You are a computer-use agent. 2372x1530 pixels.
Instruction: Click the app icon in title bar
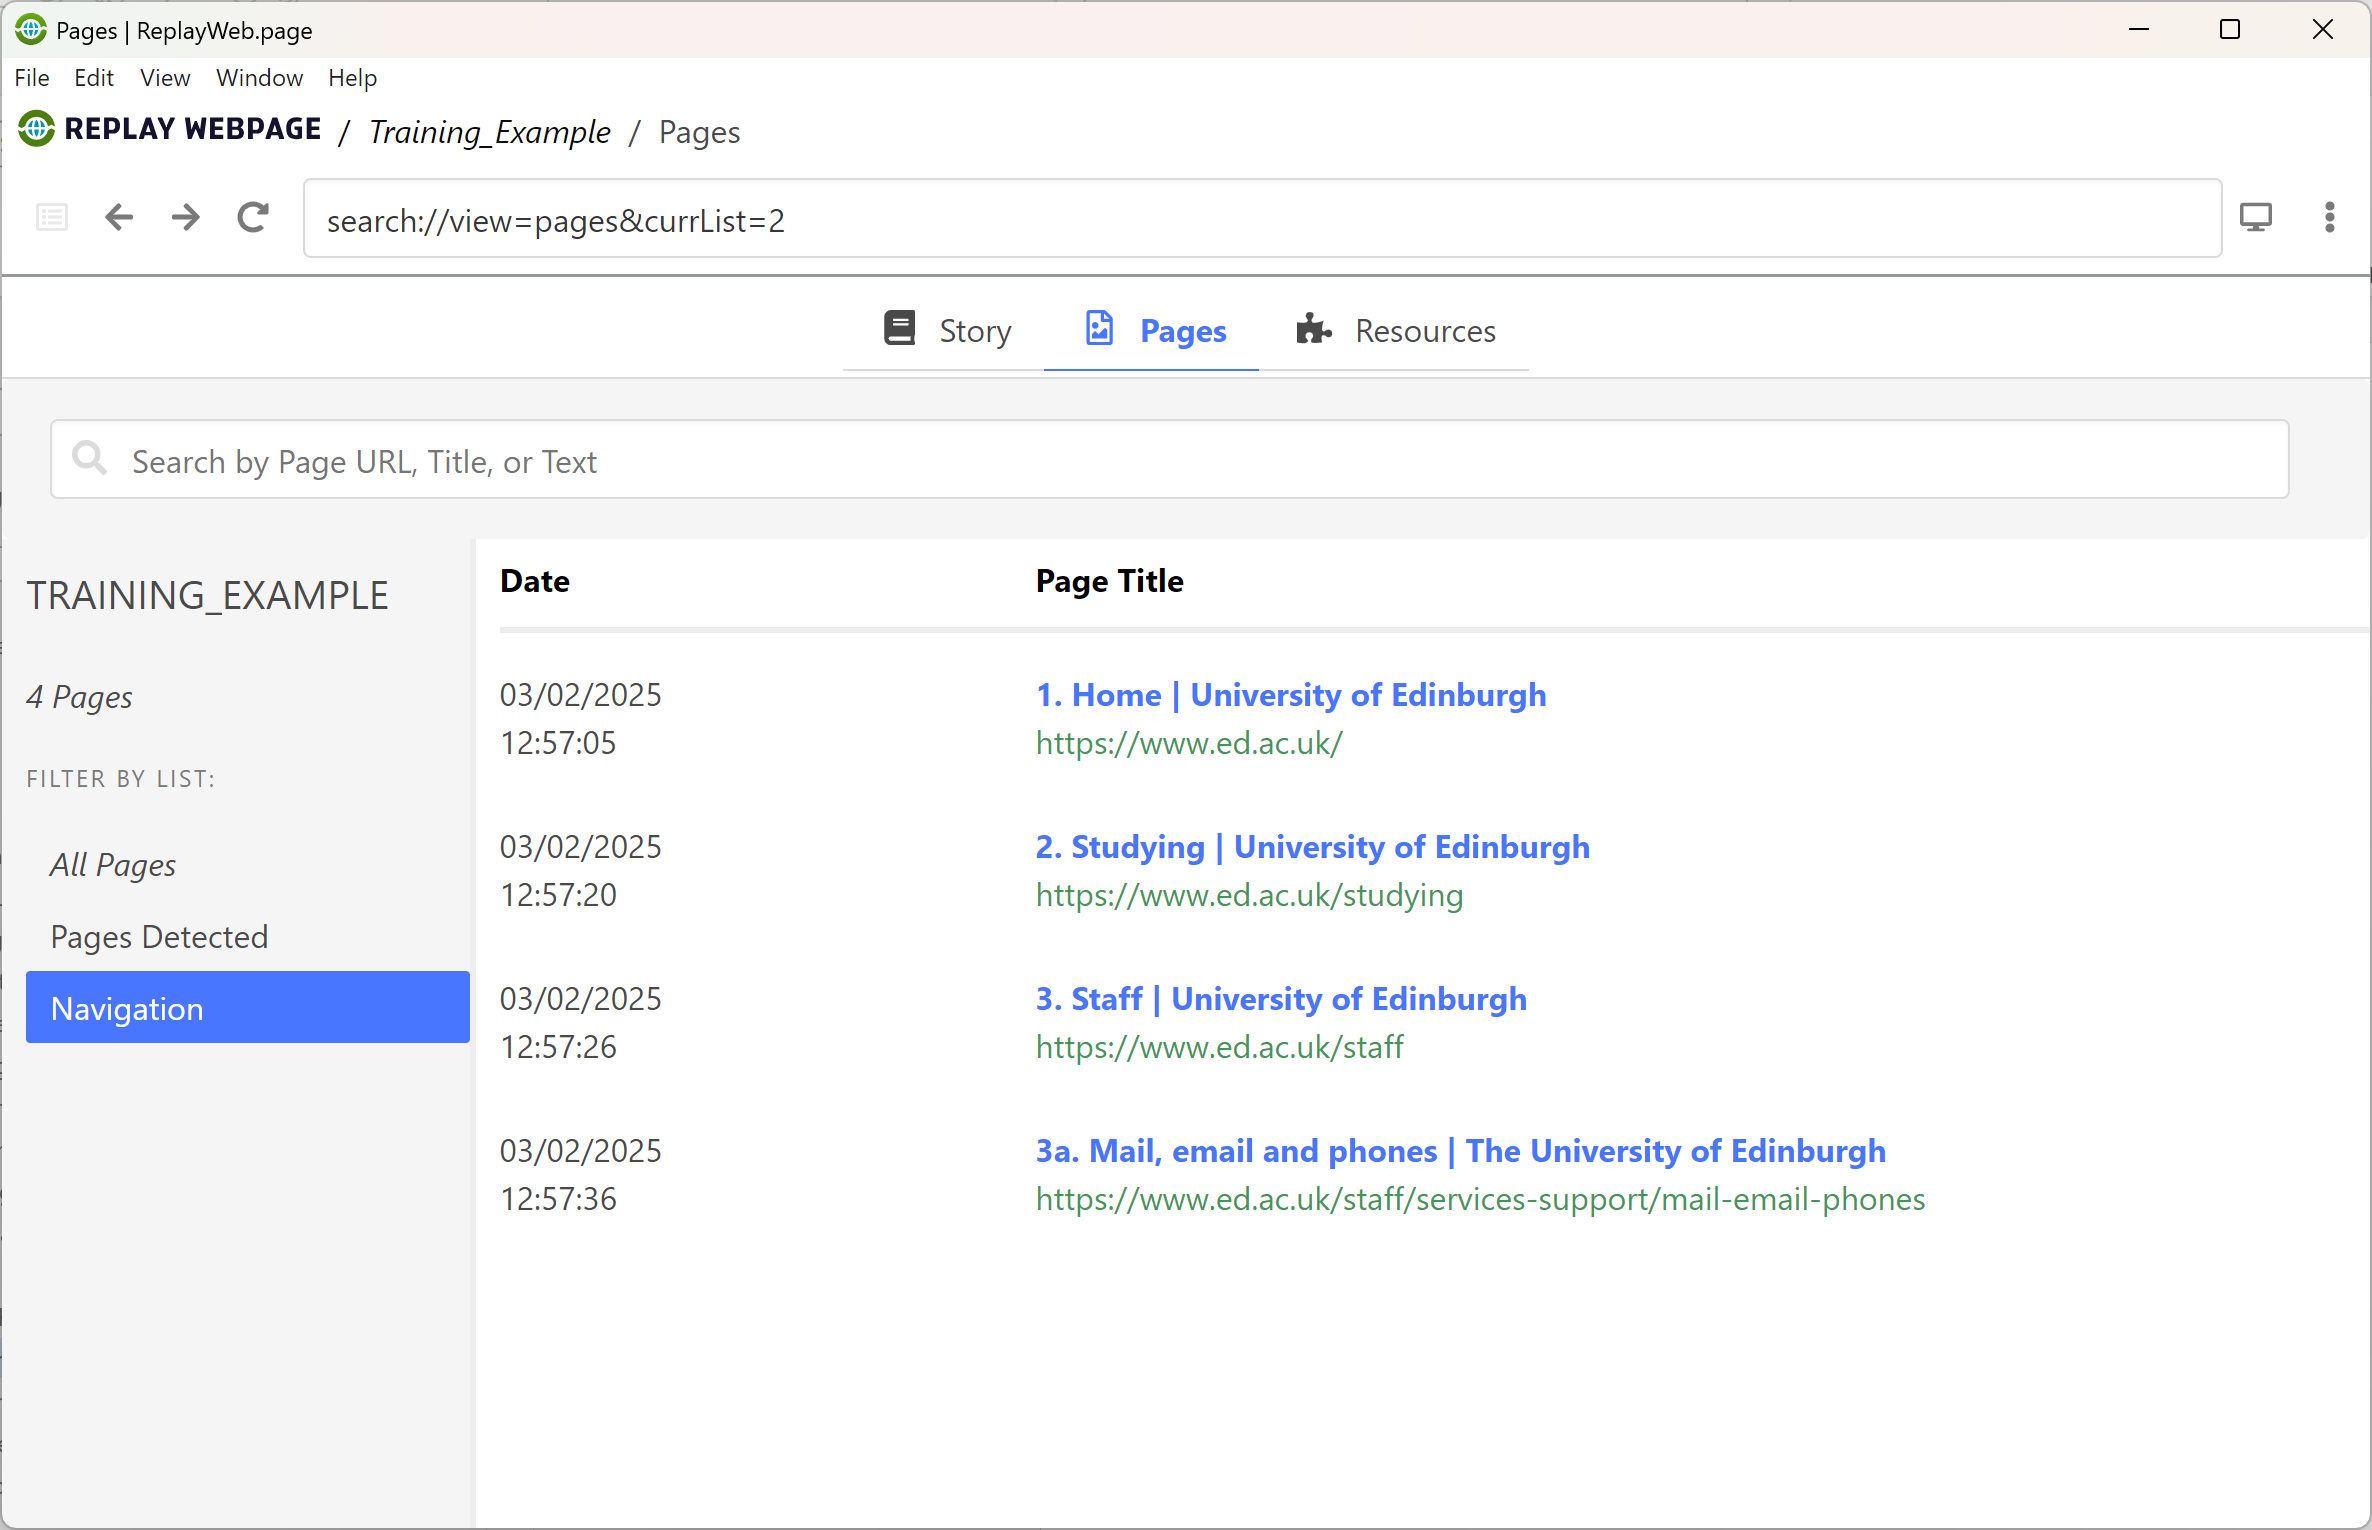[31, 30]
